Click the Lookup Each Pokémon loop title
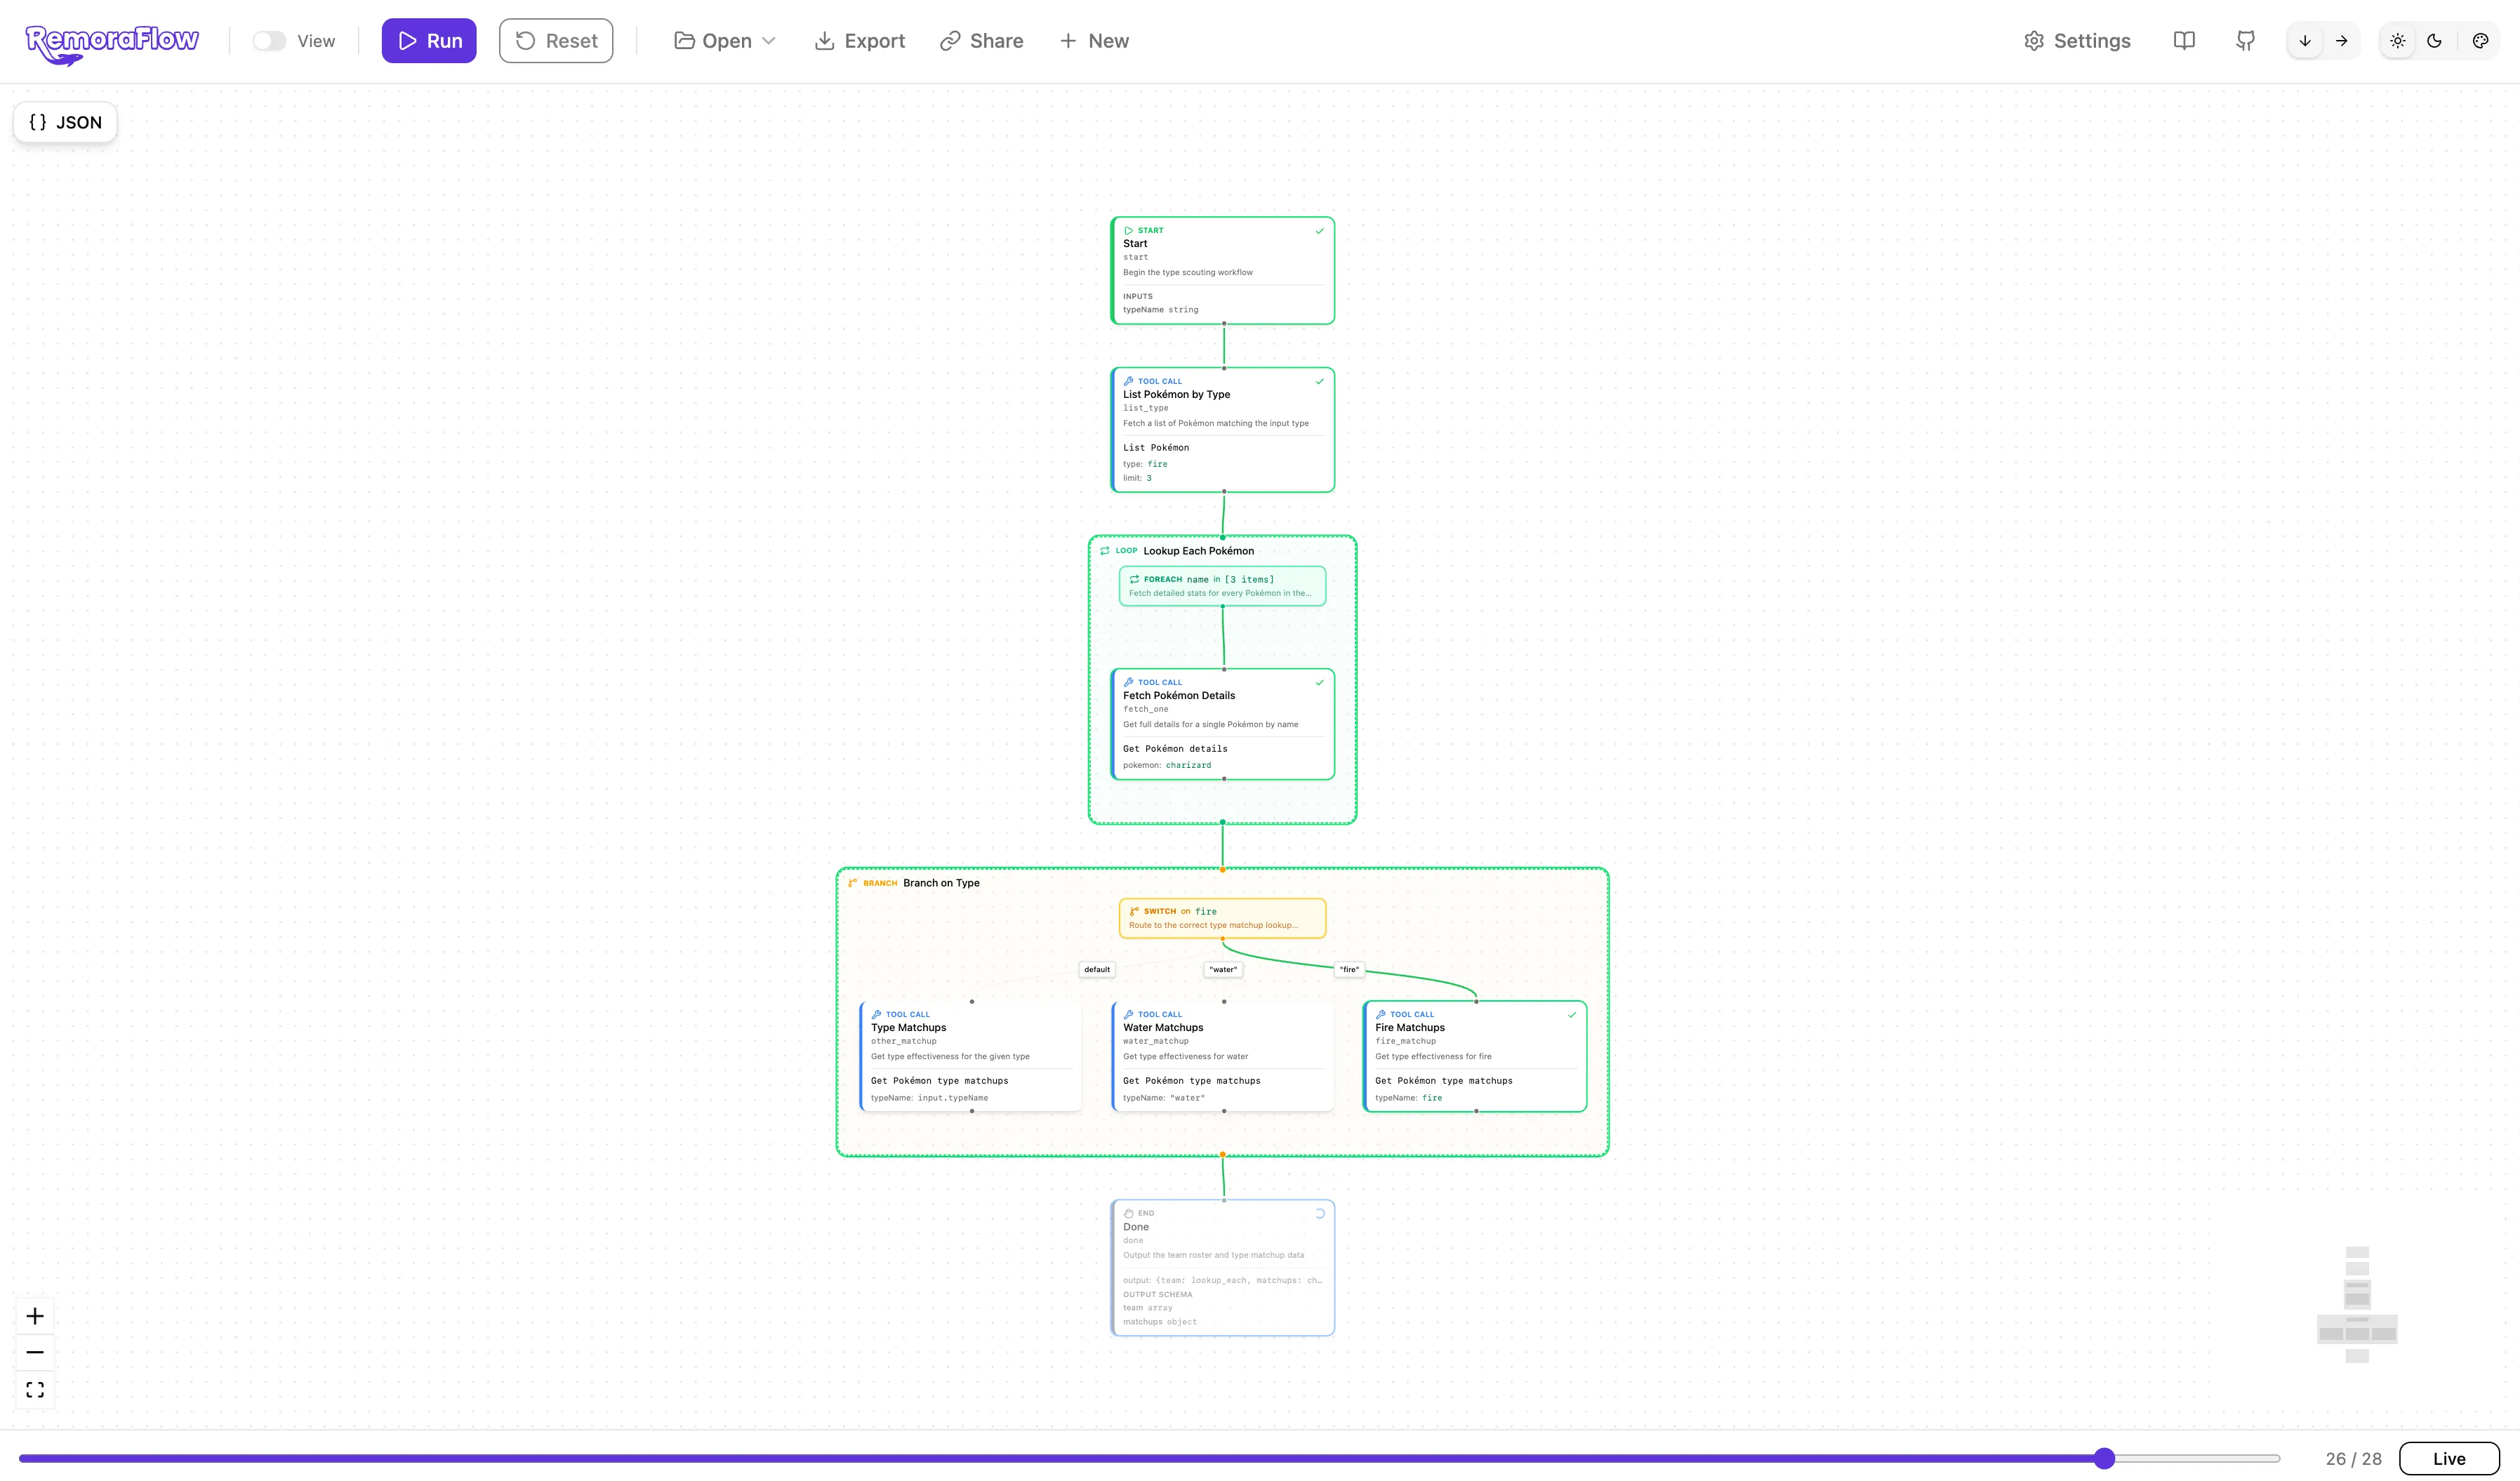The height and width of the screenshot is (1481, 2520). (x=1198, y=551)
